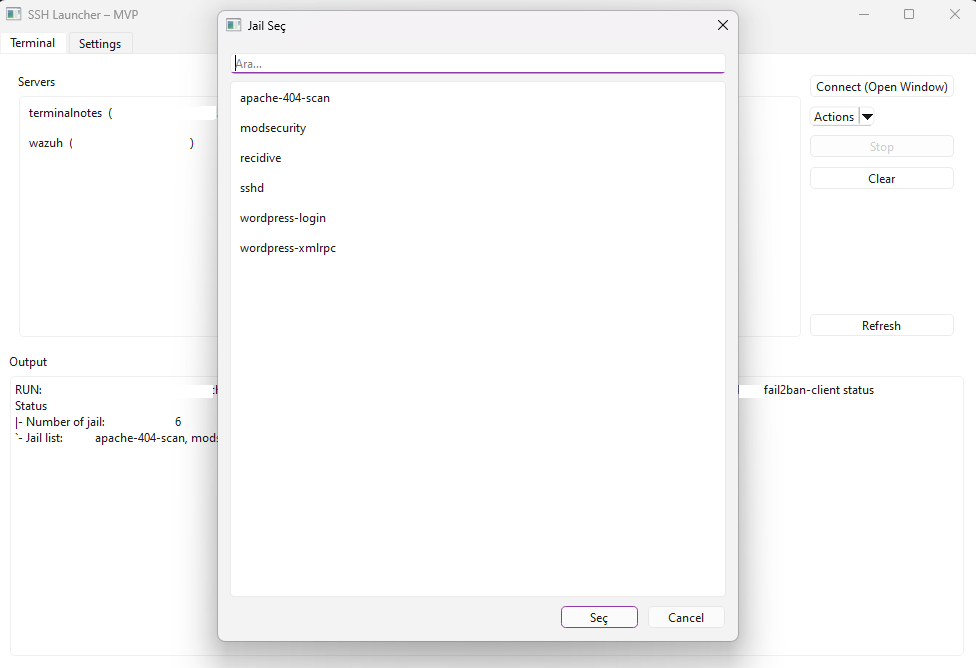
Task: Click the Ara... search field
Action: click(478, 63)
